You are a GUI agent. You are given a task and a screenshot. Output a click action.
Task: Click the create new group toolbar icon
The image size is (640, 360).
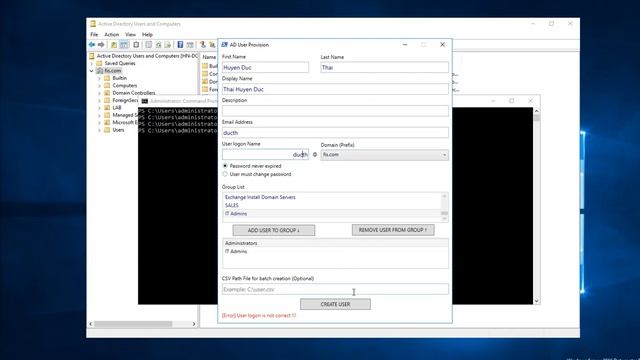pyautogui.click(x=212, y=44)
